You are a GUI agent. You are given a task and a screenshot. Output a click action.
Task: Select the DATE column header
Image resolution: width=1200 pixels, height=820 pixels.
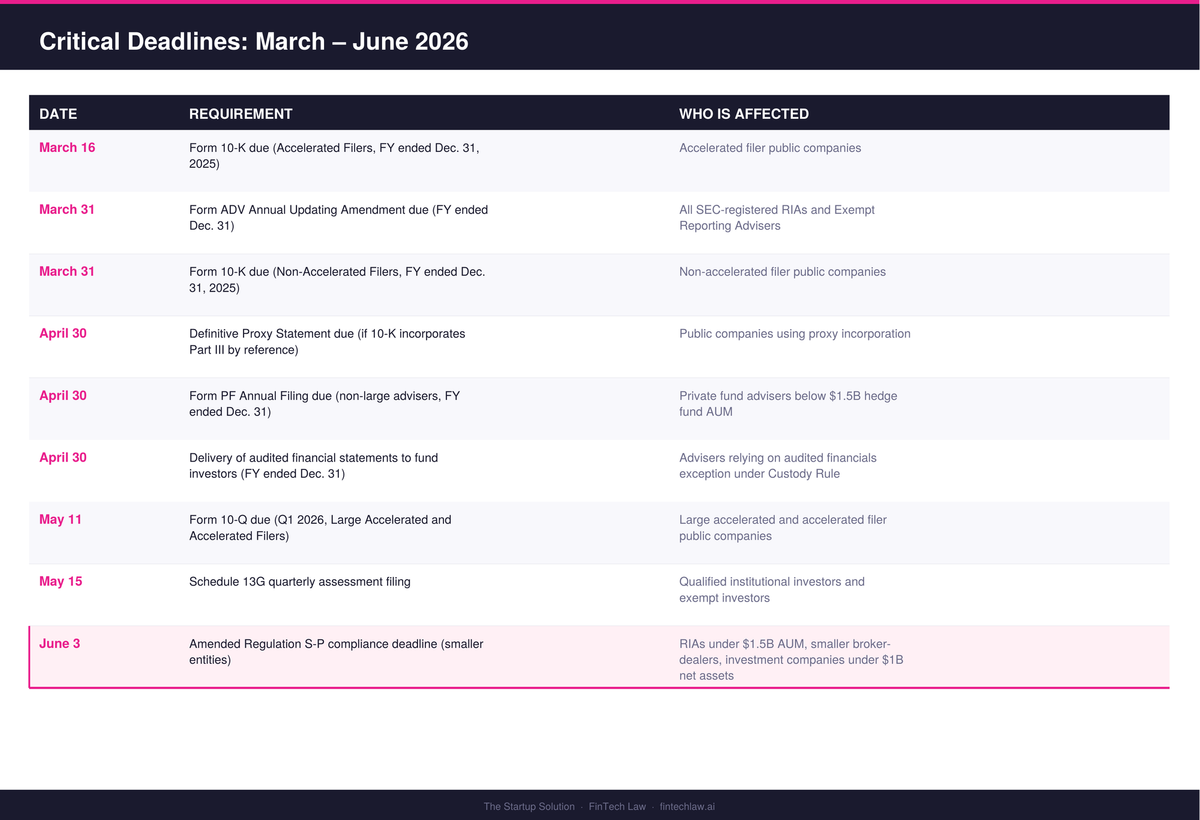tap(58, 114)
